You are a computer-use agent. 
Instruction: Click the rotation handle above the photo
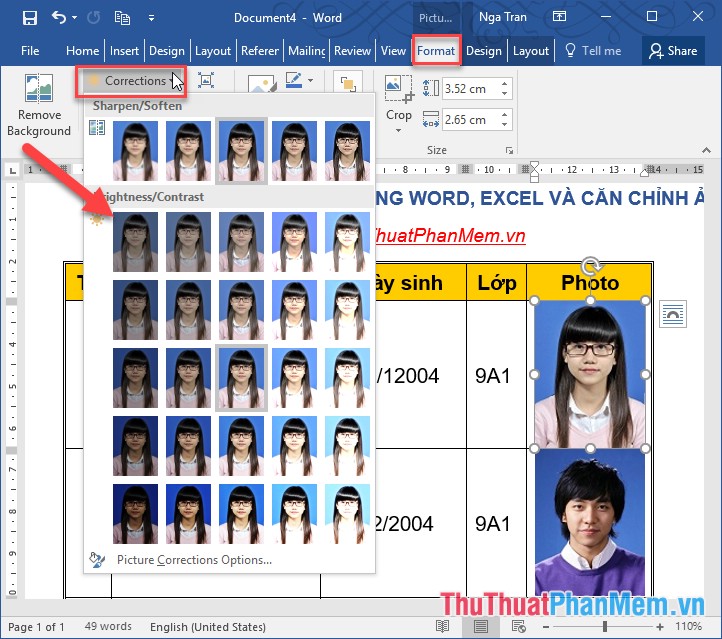(x=590, y=266)
